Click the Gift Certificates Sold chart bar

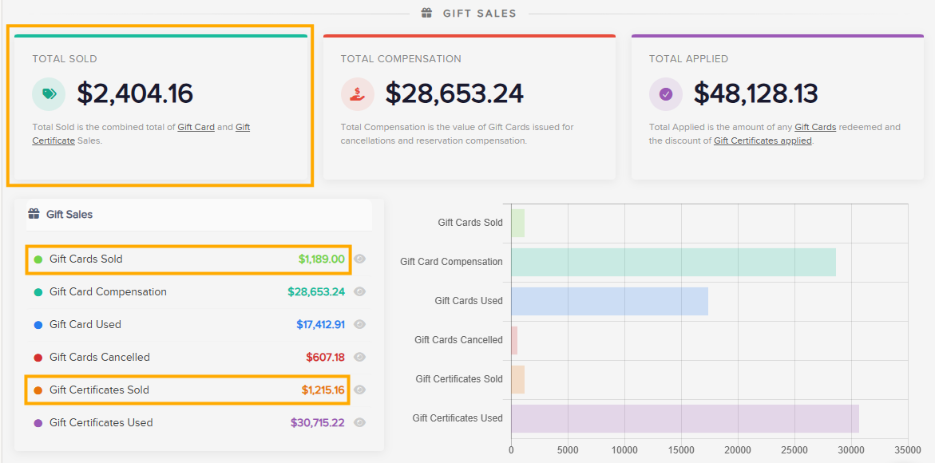coord(518,379)
